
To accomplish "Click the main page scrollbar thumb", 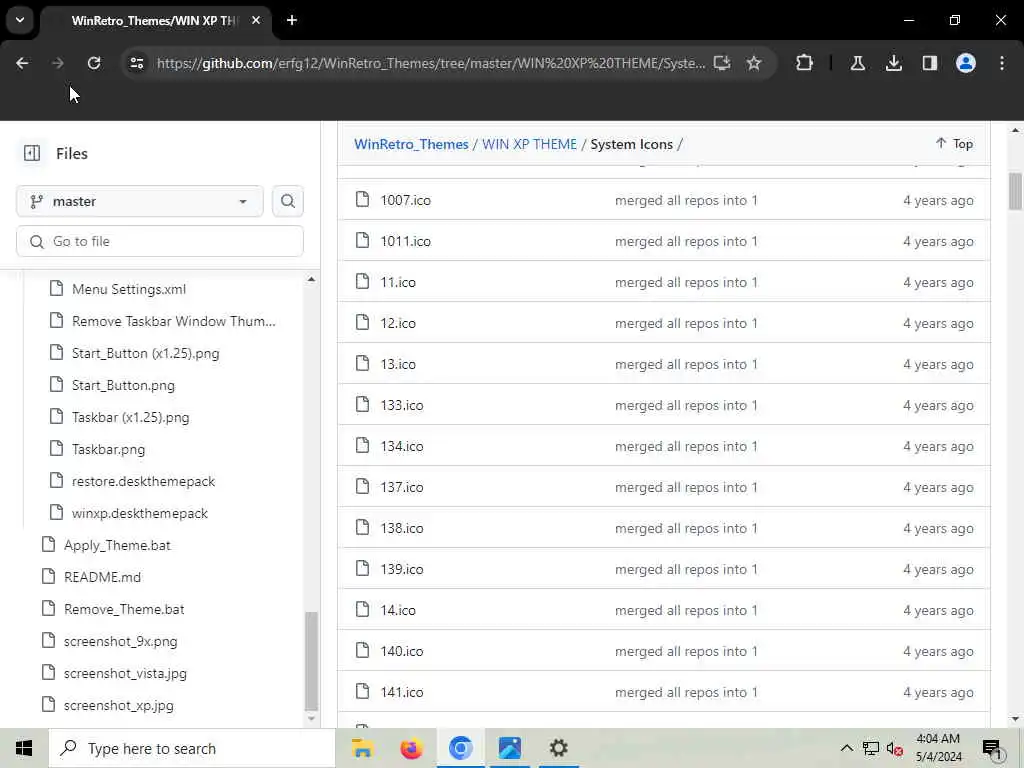I will tap(1015, 191).
